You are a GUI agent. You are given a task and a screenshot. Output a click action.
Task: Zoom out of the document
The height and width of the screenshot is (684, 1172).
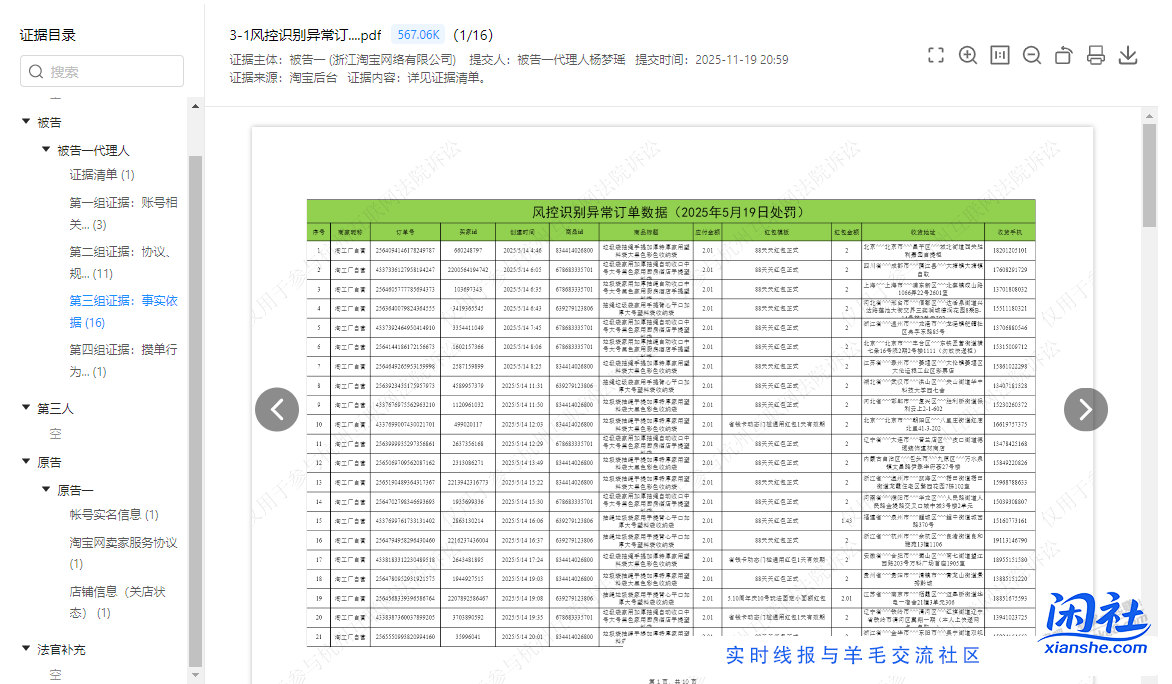click(1032, 55)
